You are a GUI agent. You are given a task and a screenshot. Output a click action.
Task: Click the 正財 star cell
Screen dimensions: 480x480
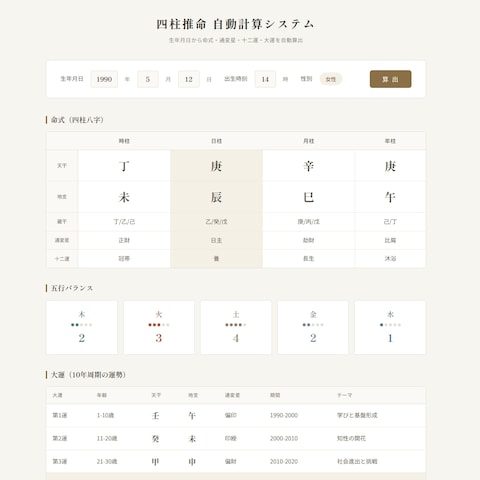pyautogui.click(x=124, y=240)
